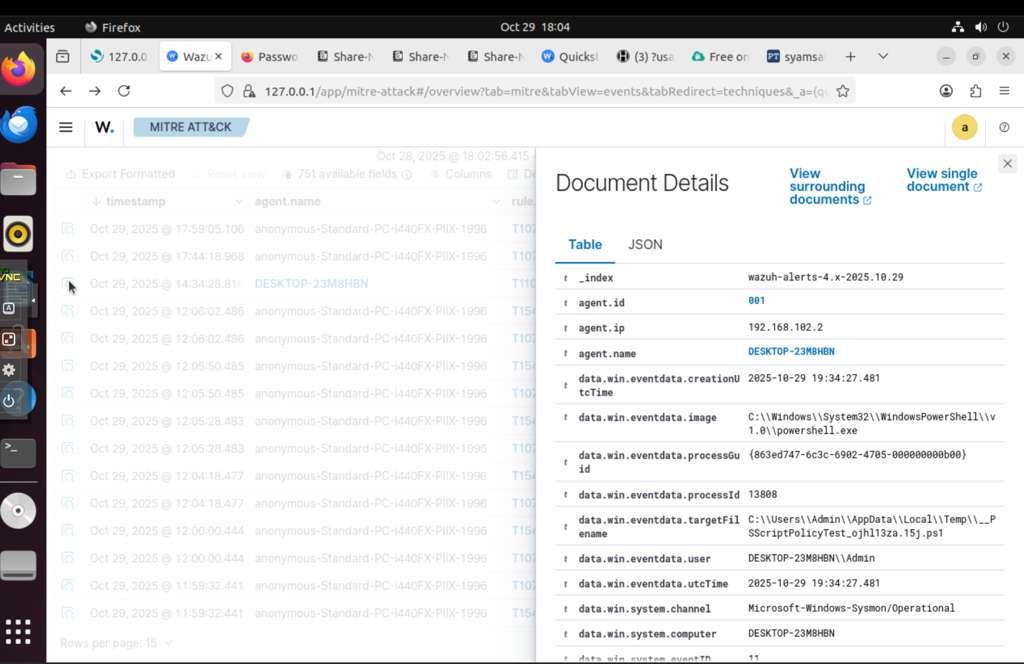Open the expand document icon for DESKTOP-23M8HBN row
Screen dimensions: 1024x664
pos(68,283)
